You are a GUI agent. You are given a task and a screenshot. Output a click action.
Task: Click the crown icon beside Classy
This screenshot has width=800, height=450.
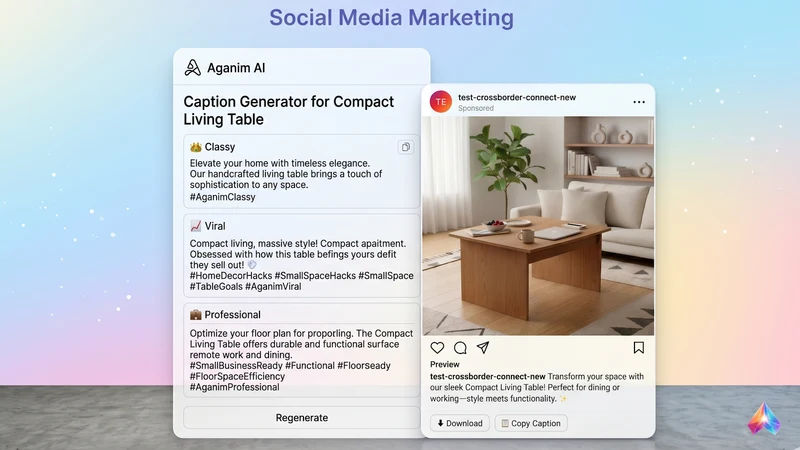point(196,147)
